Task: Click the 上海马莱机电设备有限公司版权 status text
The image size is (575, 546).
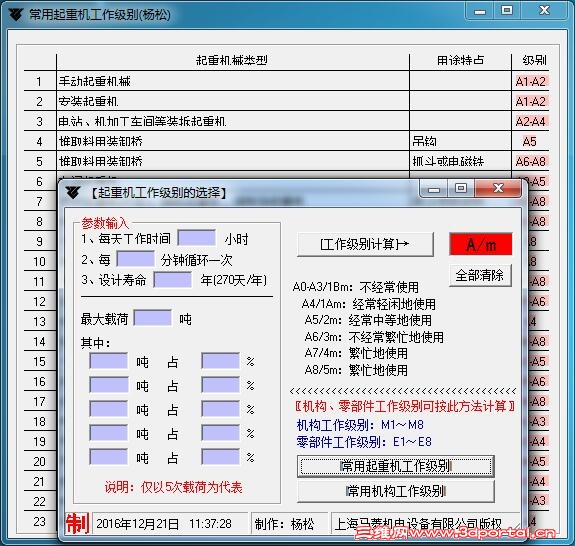Action: click(418, 524)
